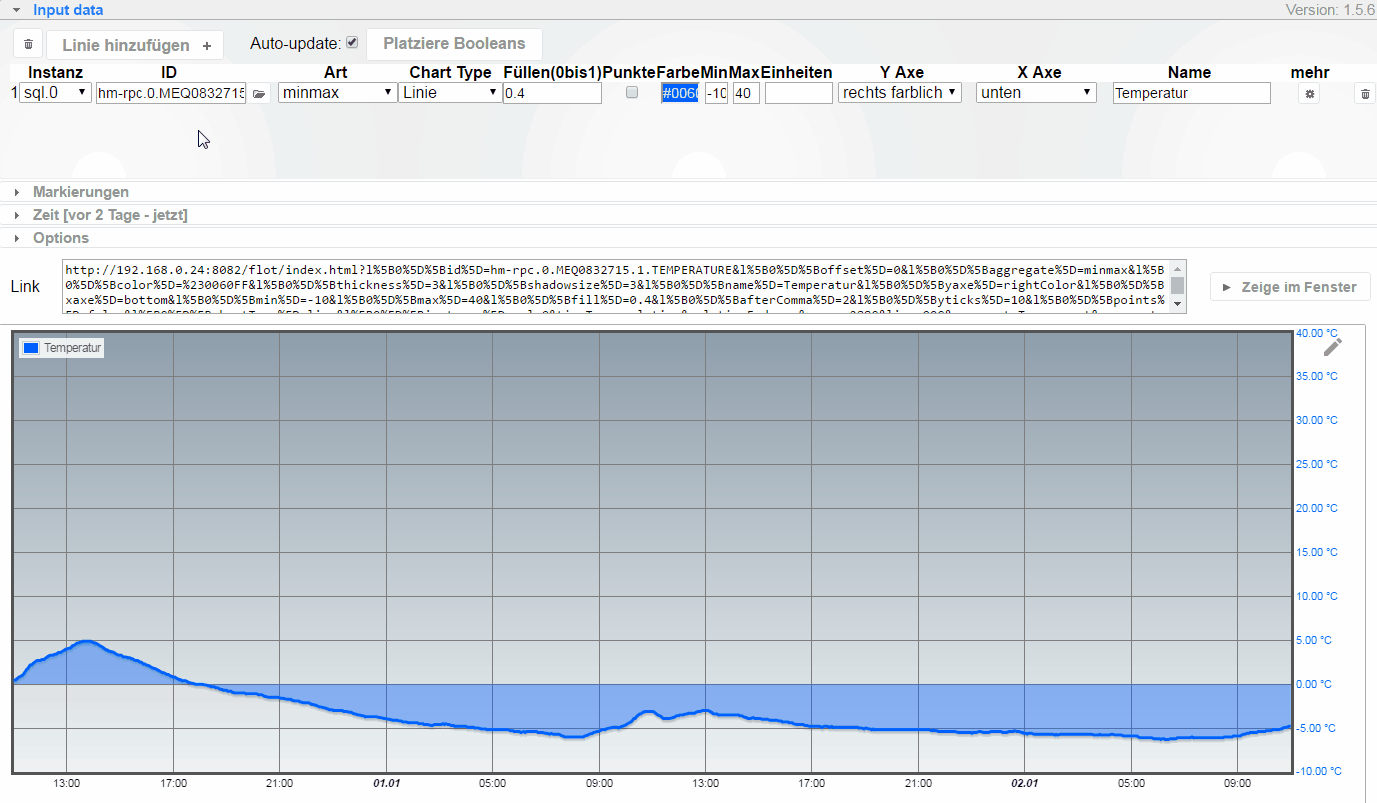Click the empty Einheiten field
The height and width of the screenshot is (803, 1377).
798,93
